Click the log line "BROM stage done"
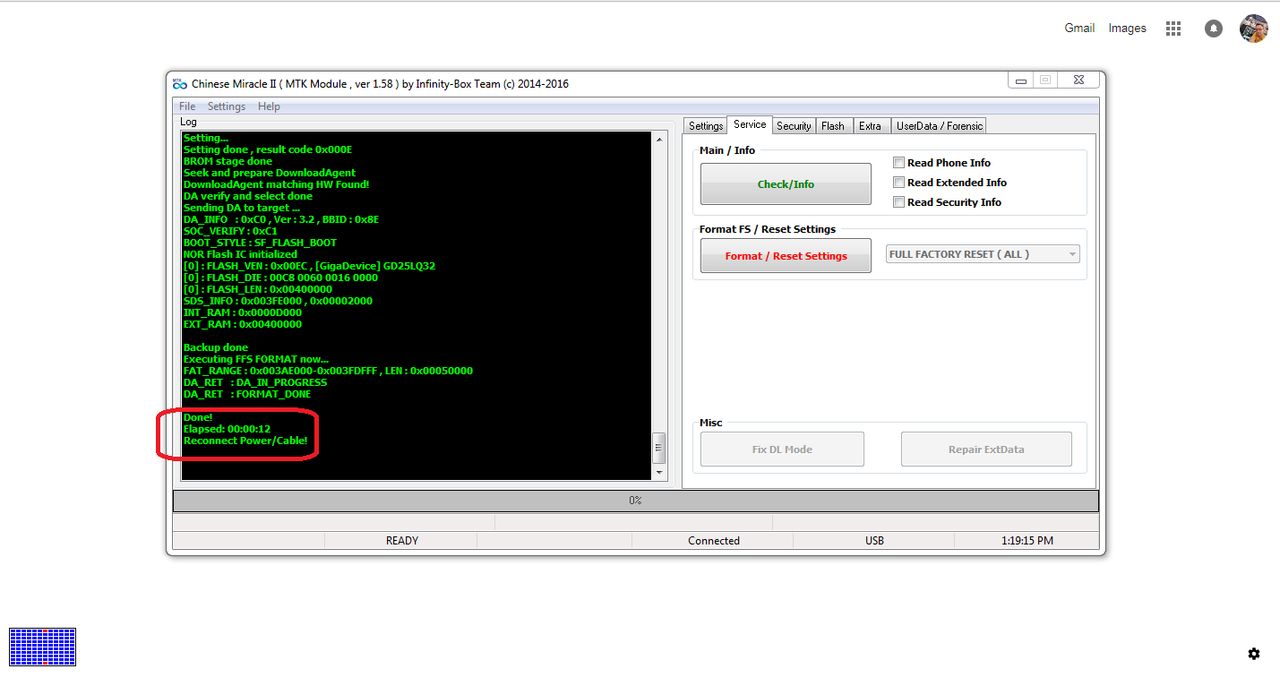The image size is (1280, 676). pos(227,161)
